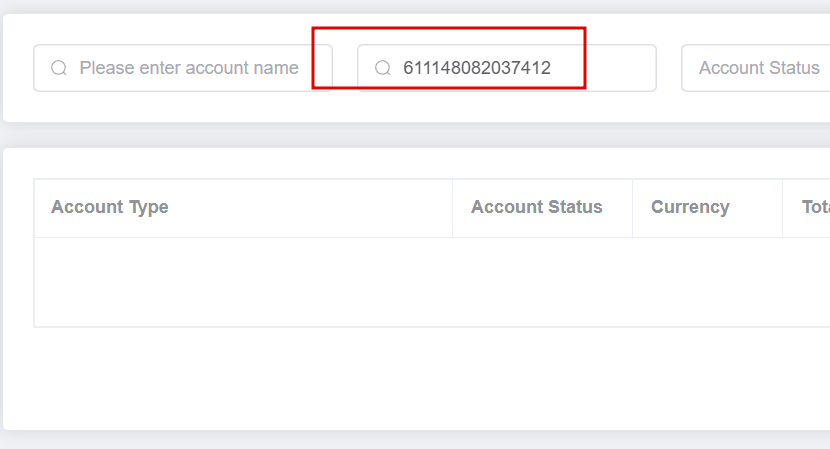Click the placeholder text 'Please enter account name'
Screen dimensions: 830x449
189,68
